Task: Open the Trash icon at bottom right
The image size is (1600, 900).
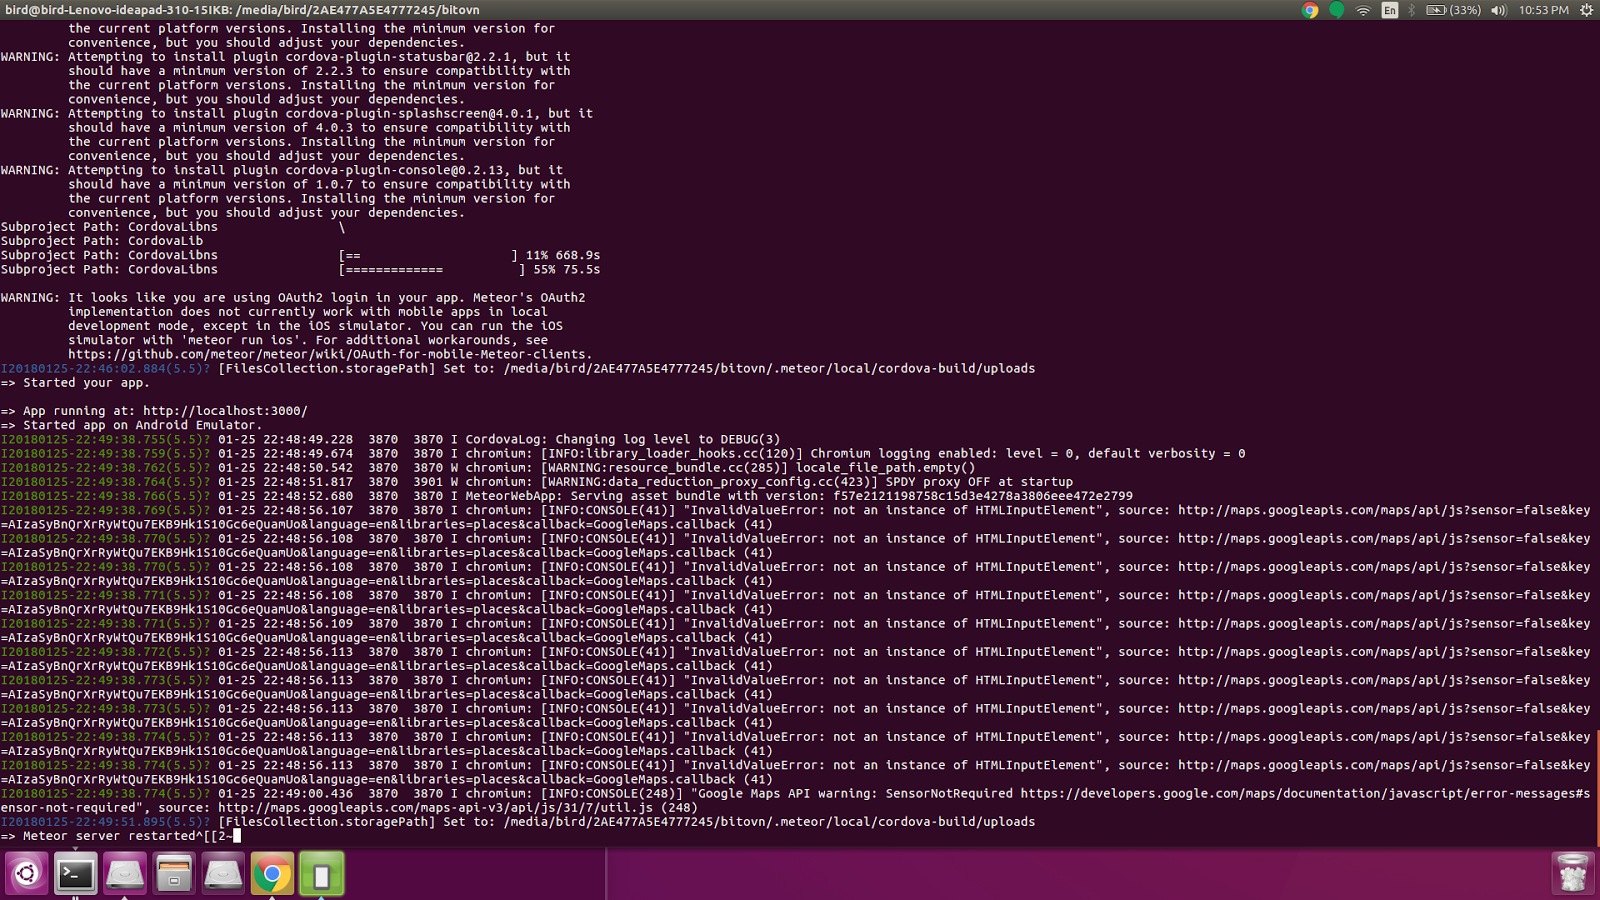Action: click(1571, 871)
